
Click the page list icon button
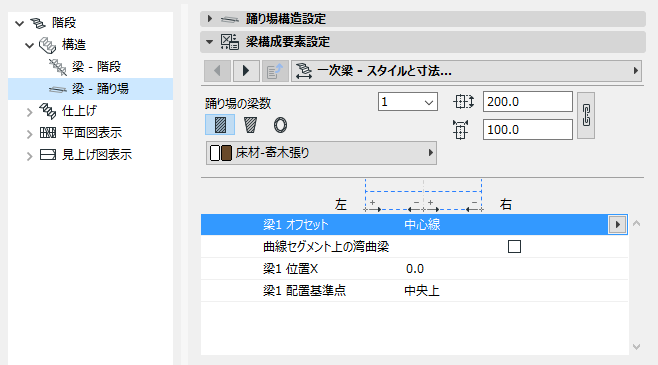coord(275,70)
